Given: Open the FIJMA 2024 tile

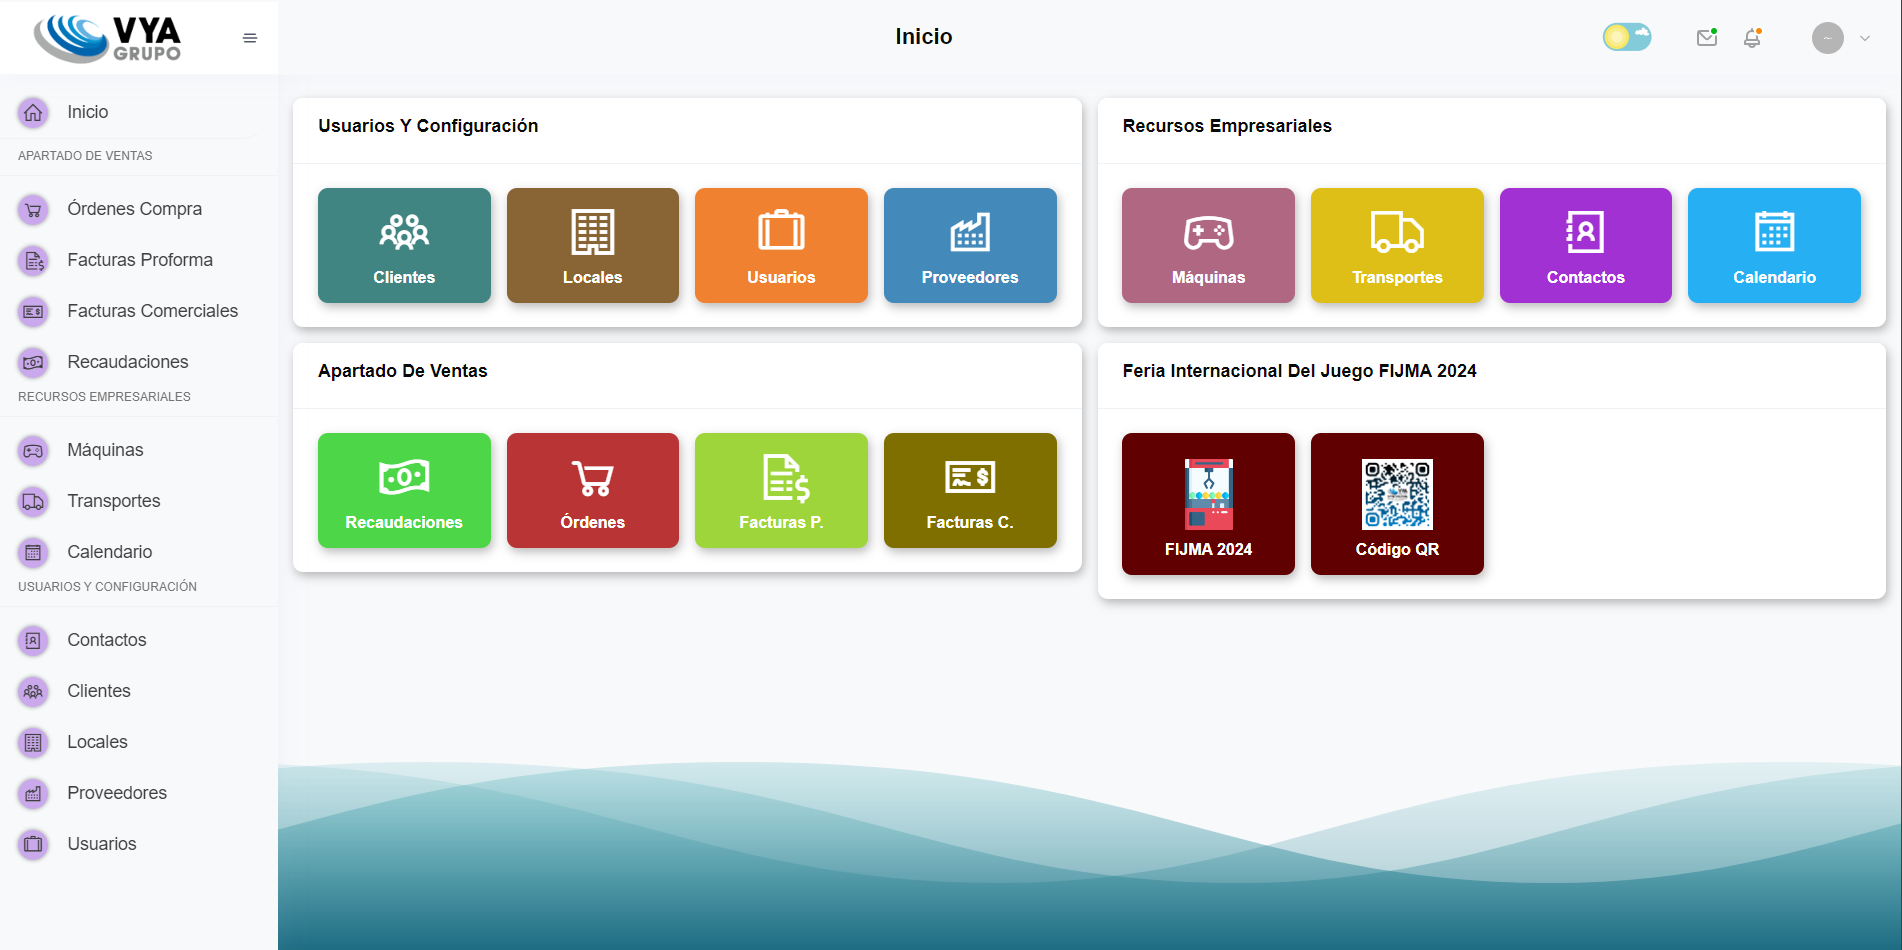Looking at the screenshot, I should point(1207,503).
